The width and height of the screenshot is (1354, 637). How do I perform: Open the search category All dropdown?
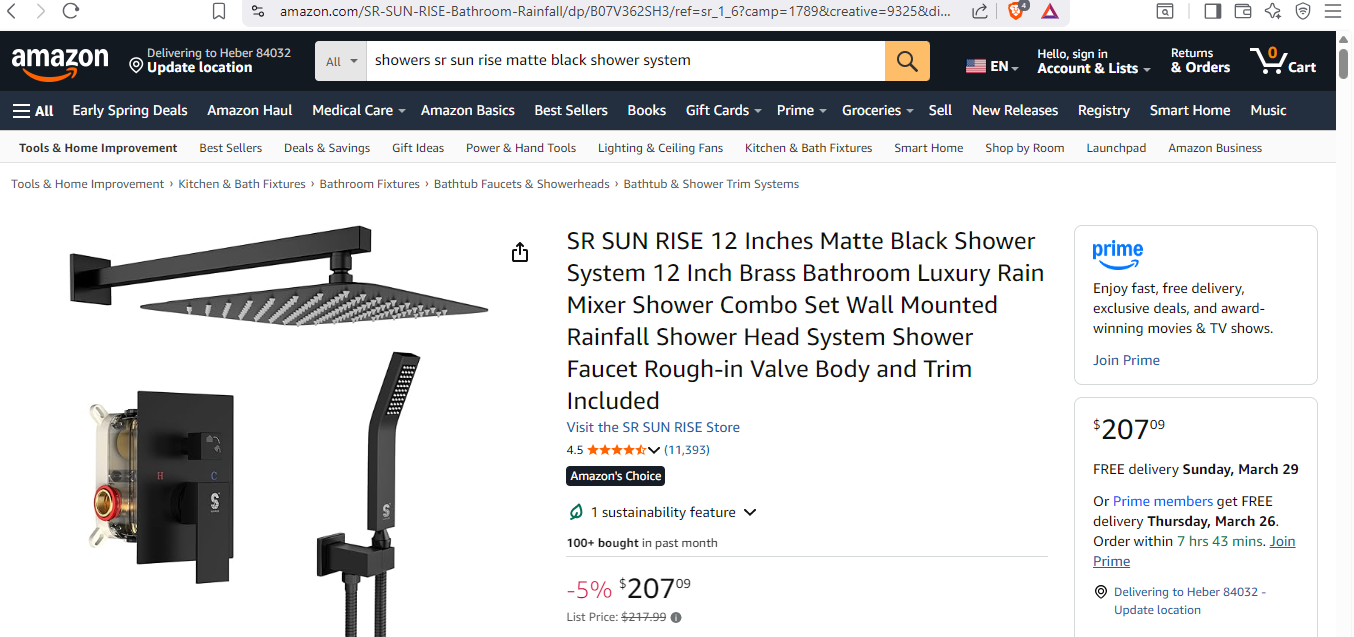[341, 61]
